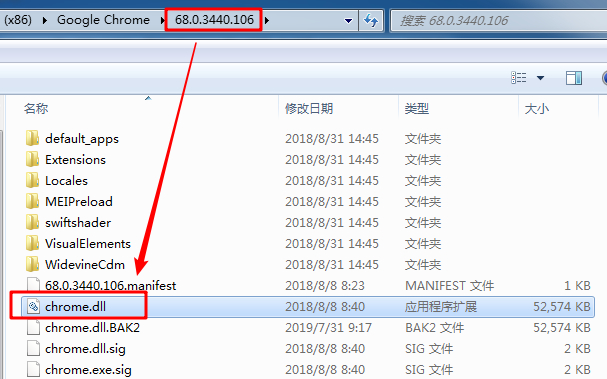Click the 68.0.3440.106.manifest file icon

(x=33, y=285)
